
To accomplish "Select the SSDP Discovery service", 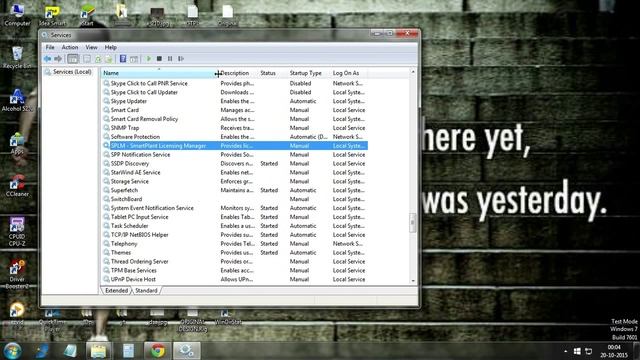I will pyautogui.click(x=235, y=164).
